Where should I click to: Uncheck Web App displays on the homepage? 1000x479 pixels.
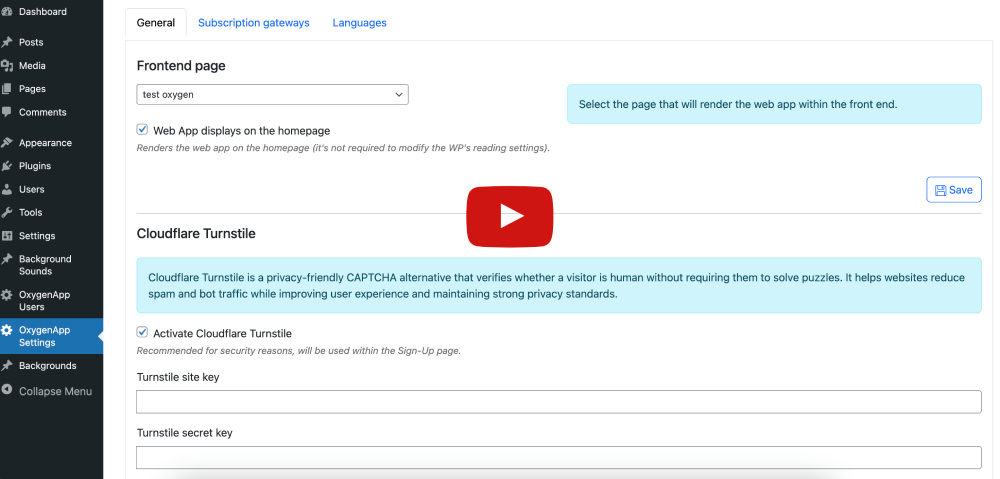(143, 130)
